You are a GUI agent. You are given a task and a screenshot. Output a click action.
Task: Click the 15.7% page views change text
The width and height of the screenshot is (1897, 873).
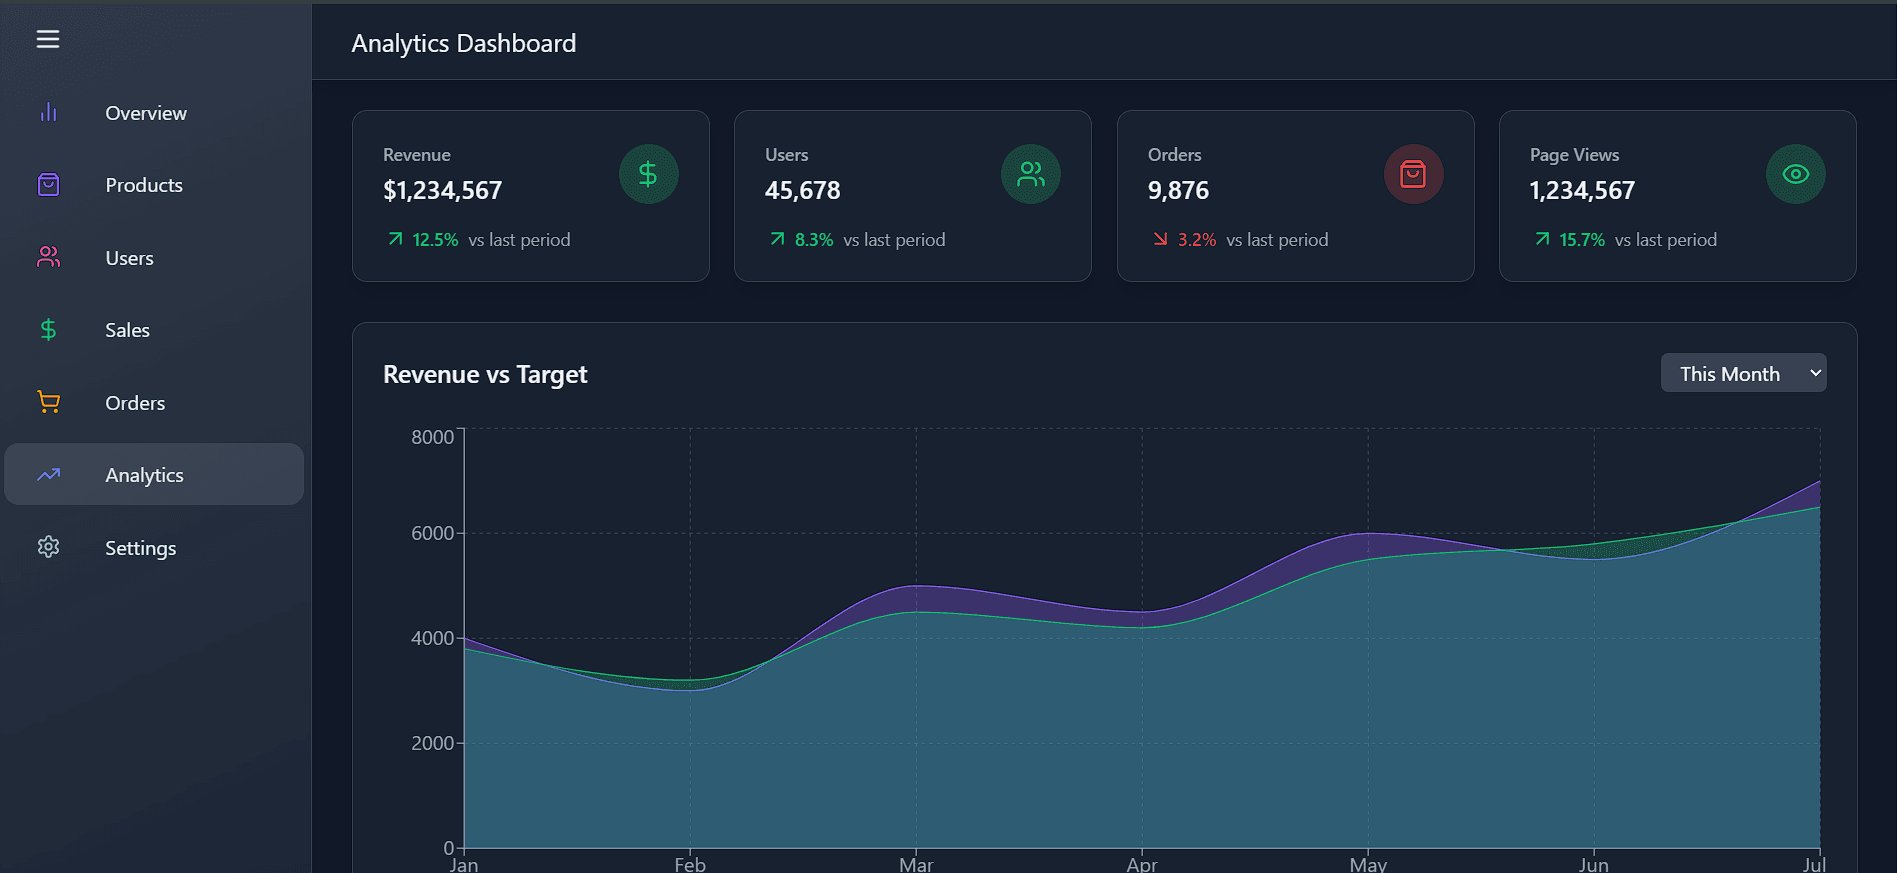pyautogui.click(x=1582, y=240)
